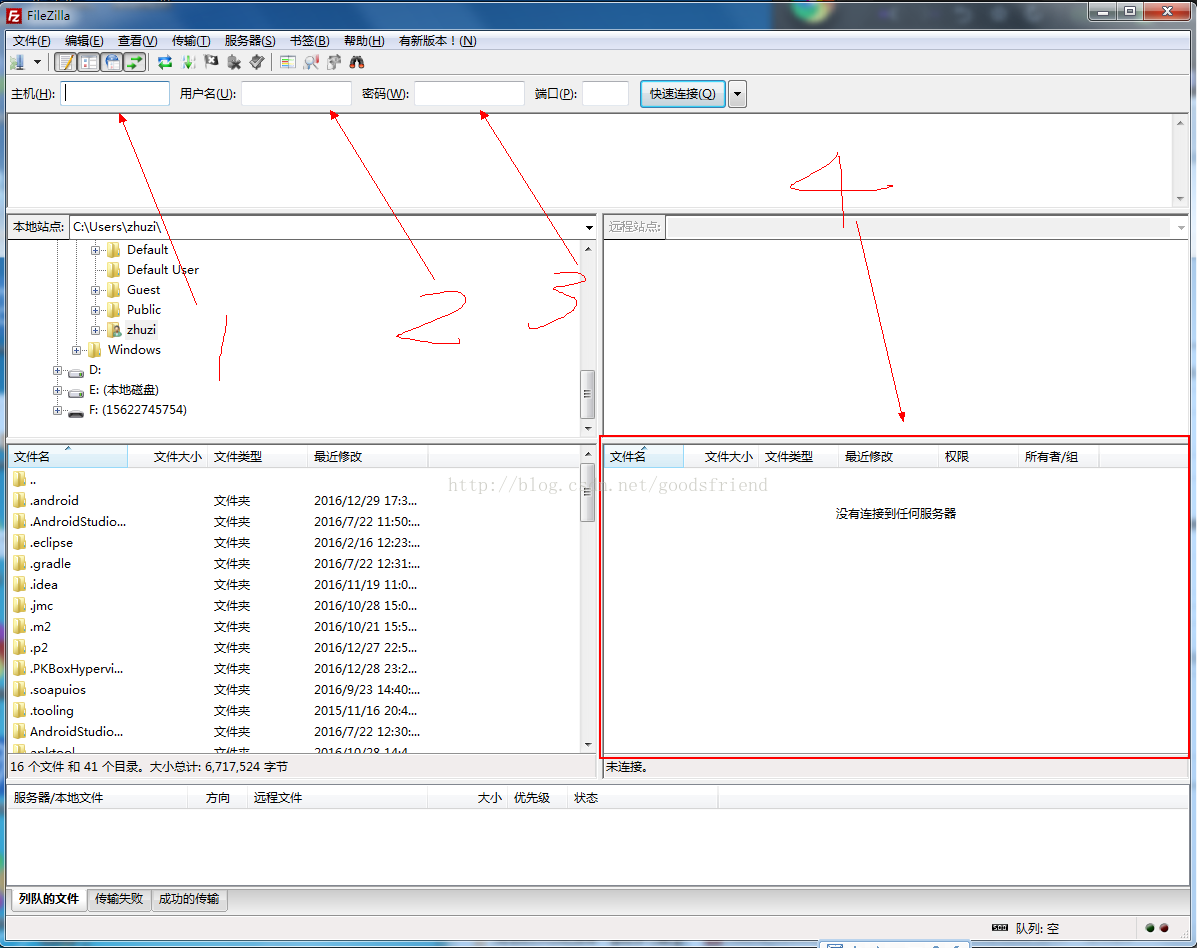Open the 本地站点 path dropdown

[x=589, y=227]
